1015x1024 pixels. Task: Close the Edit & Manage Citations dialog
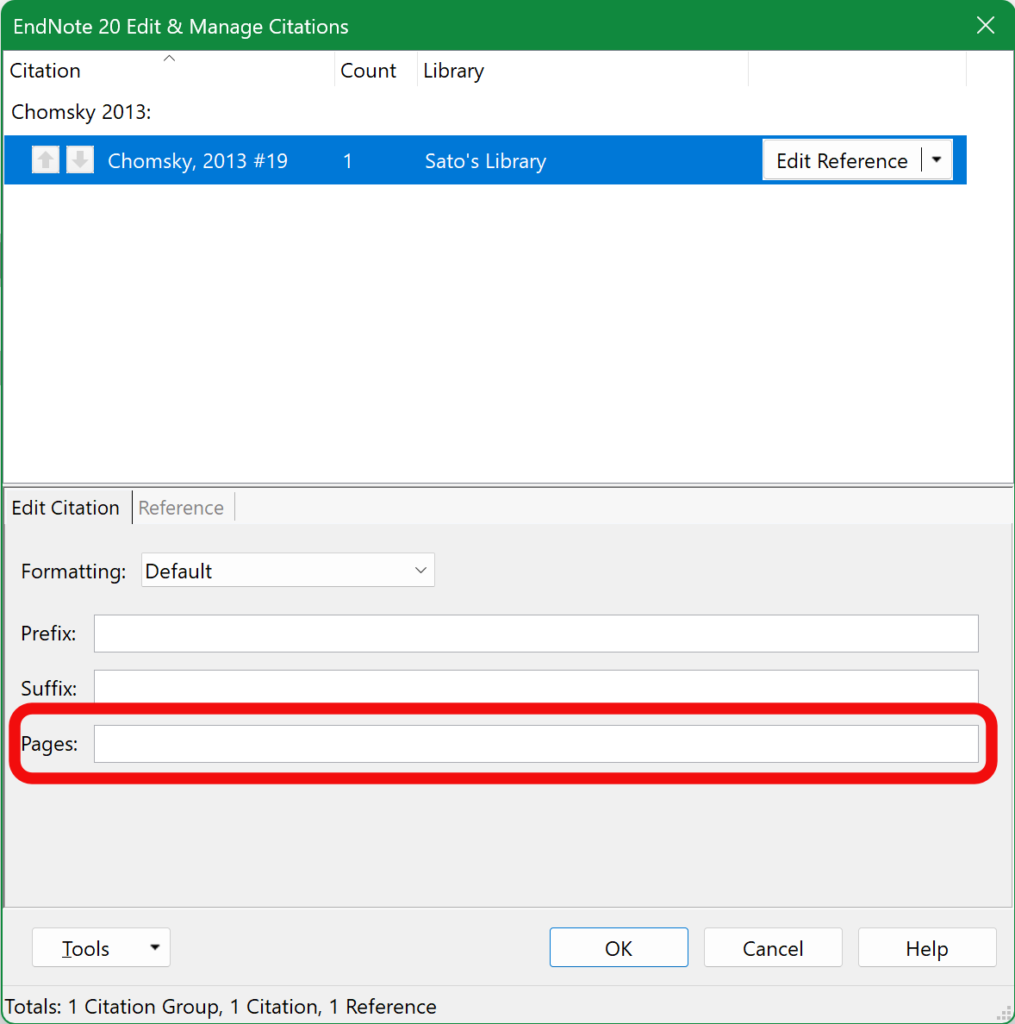(x=985, y=26)
